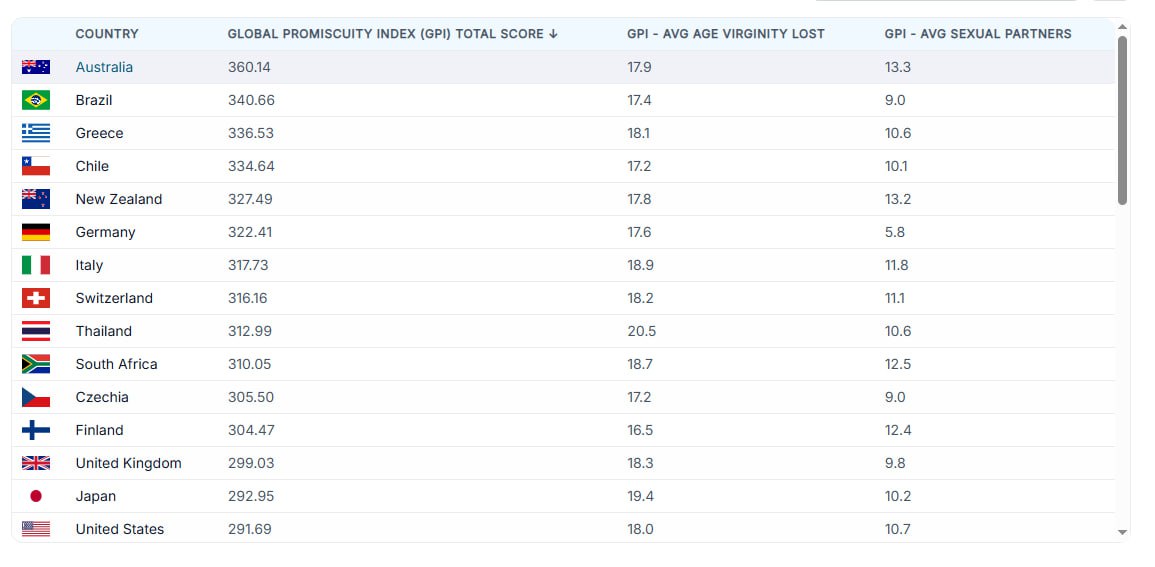The image size is (1155, 567).
Task: Click the South Africa flag icon
Action: pos(36,364)
